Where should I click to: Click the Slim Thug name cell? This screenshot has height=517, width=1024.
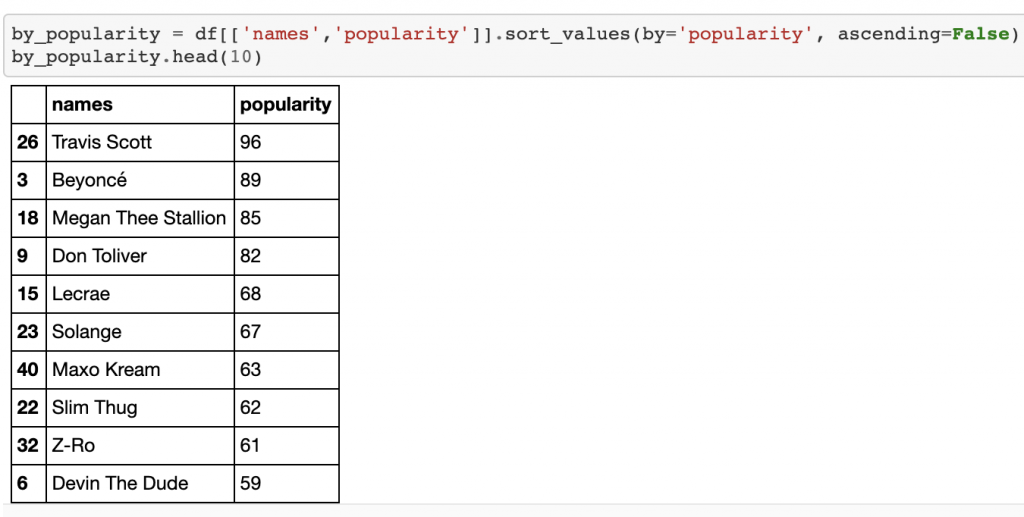(140, 407)
